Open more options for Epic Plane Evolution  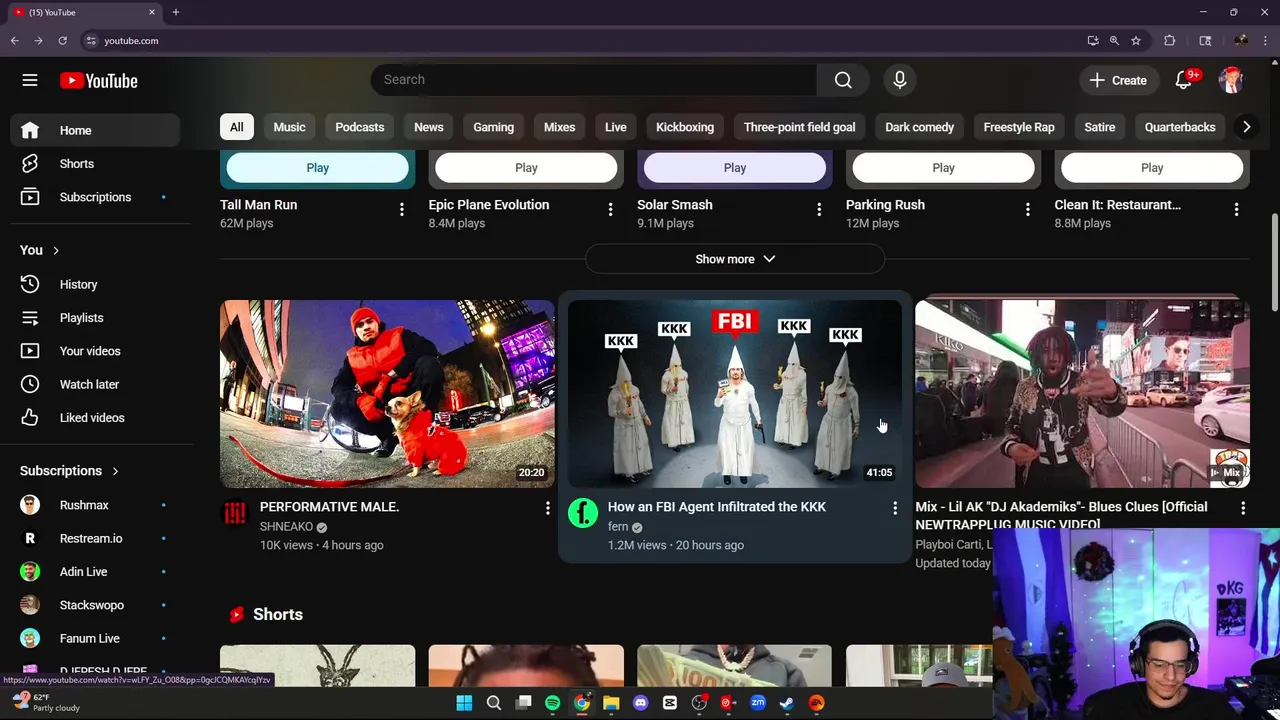click(x=610, y=209)
